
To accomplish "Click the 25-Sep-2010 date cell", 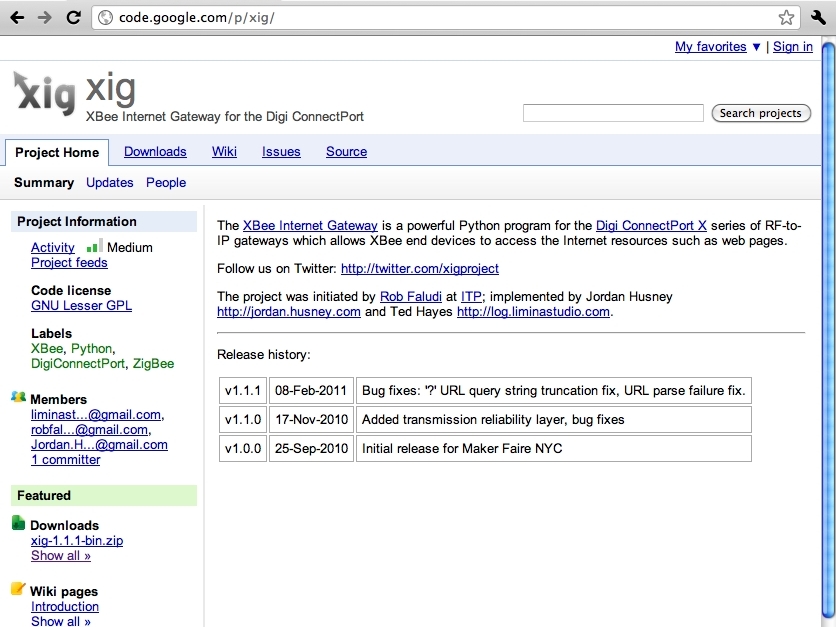I will point(311,448).
